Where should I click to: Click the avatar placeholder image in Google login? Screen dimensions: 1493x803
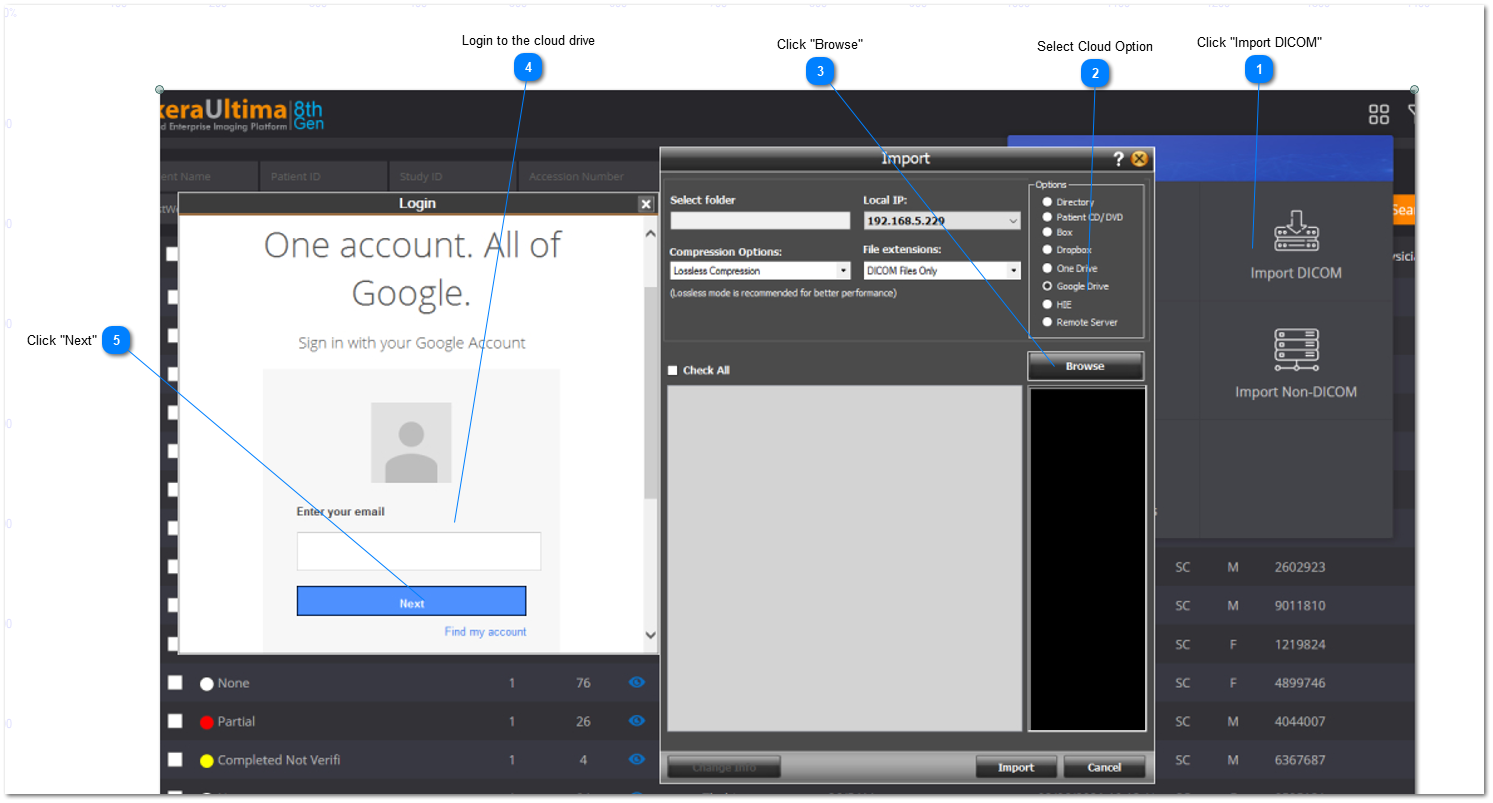[x=411, y=443]
